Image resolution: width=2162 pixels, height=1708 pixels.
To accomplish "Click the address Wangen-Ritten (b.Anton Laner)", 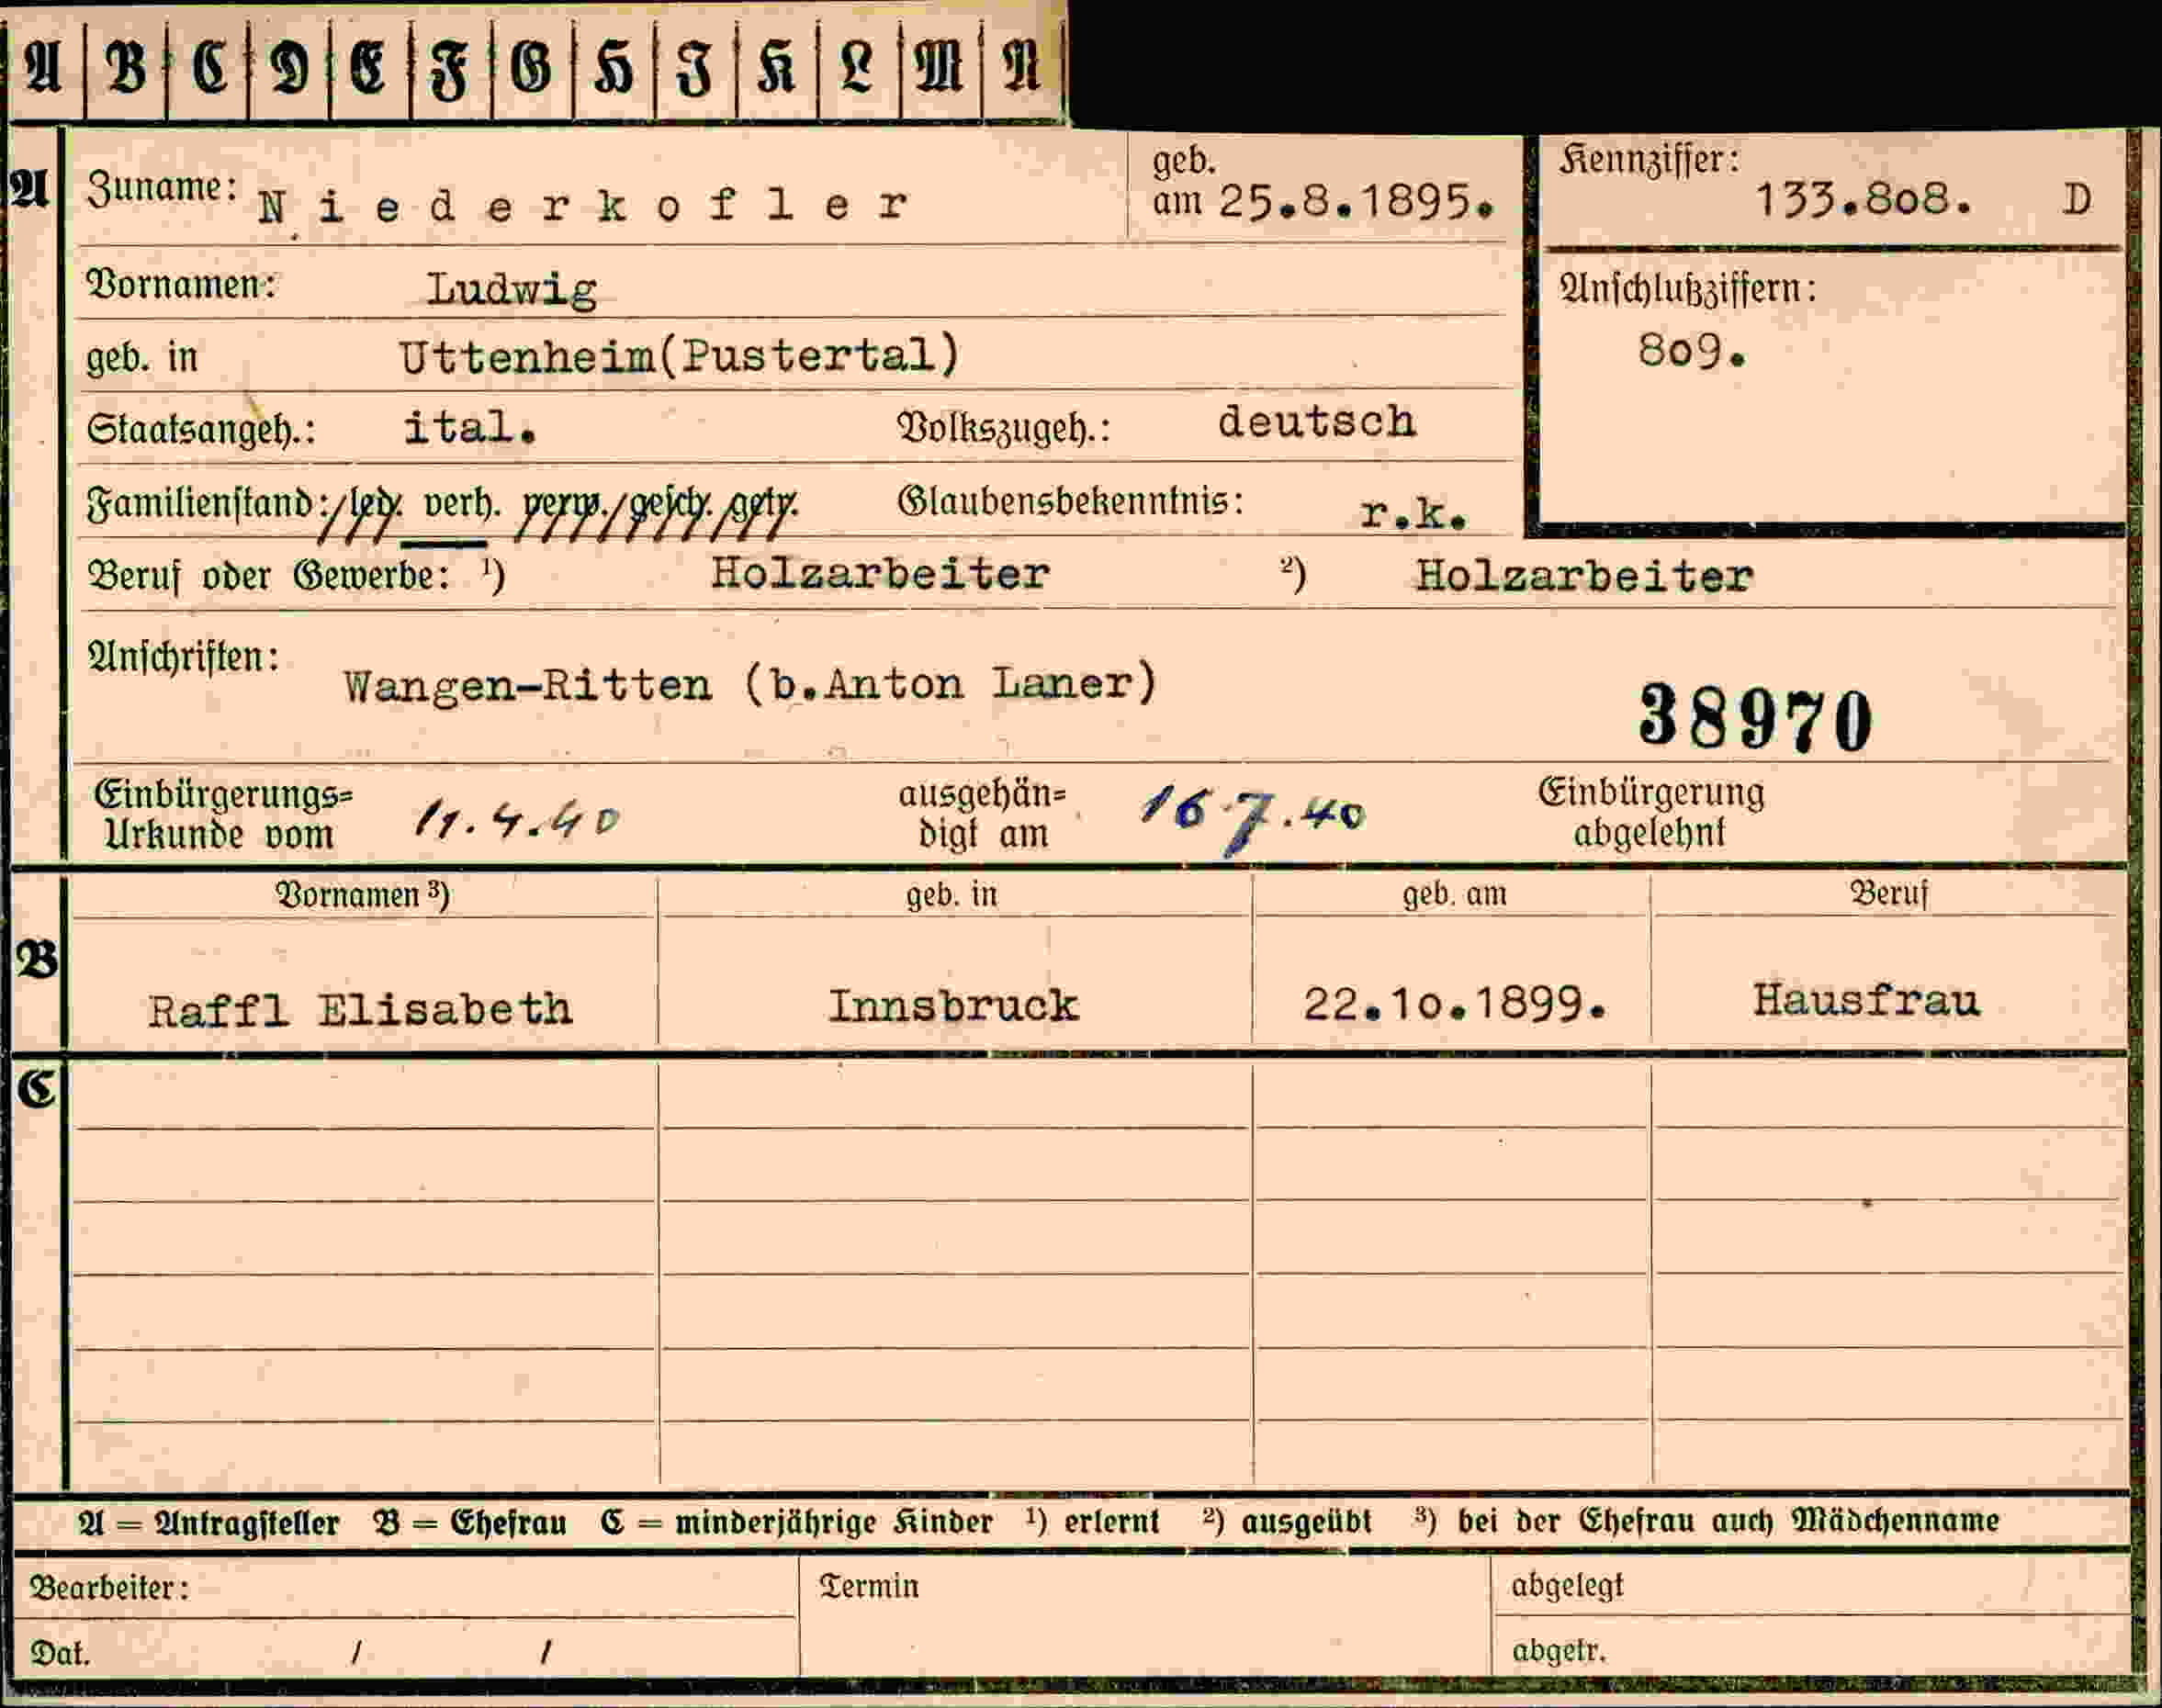I will pos(751,685).
